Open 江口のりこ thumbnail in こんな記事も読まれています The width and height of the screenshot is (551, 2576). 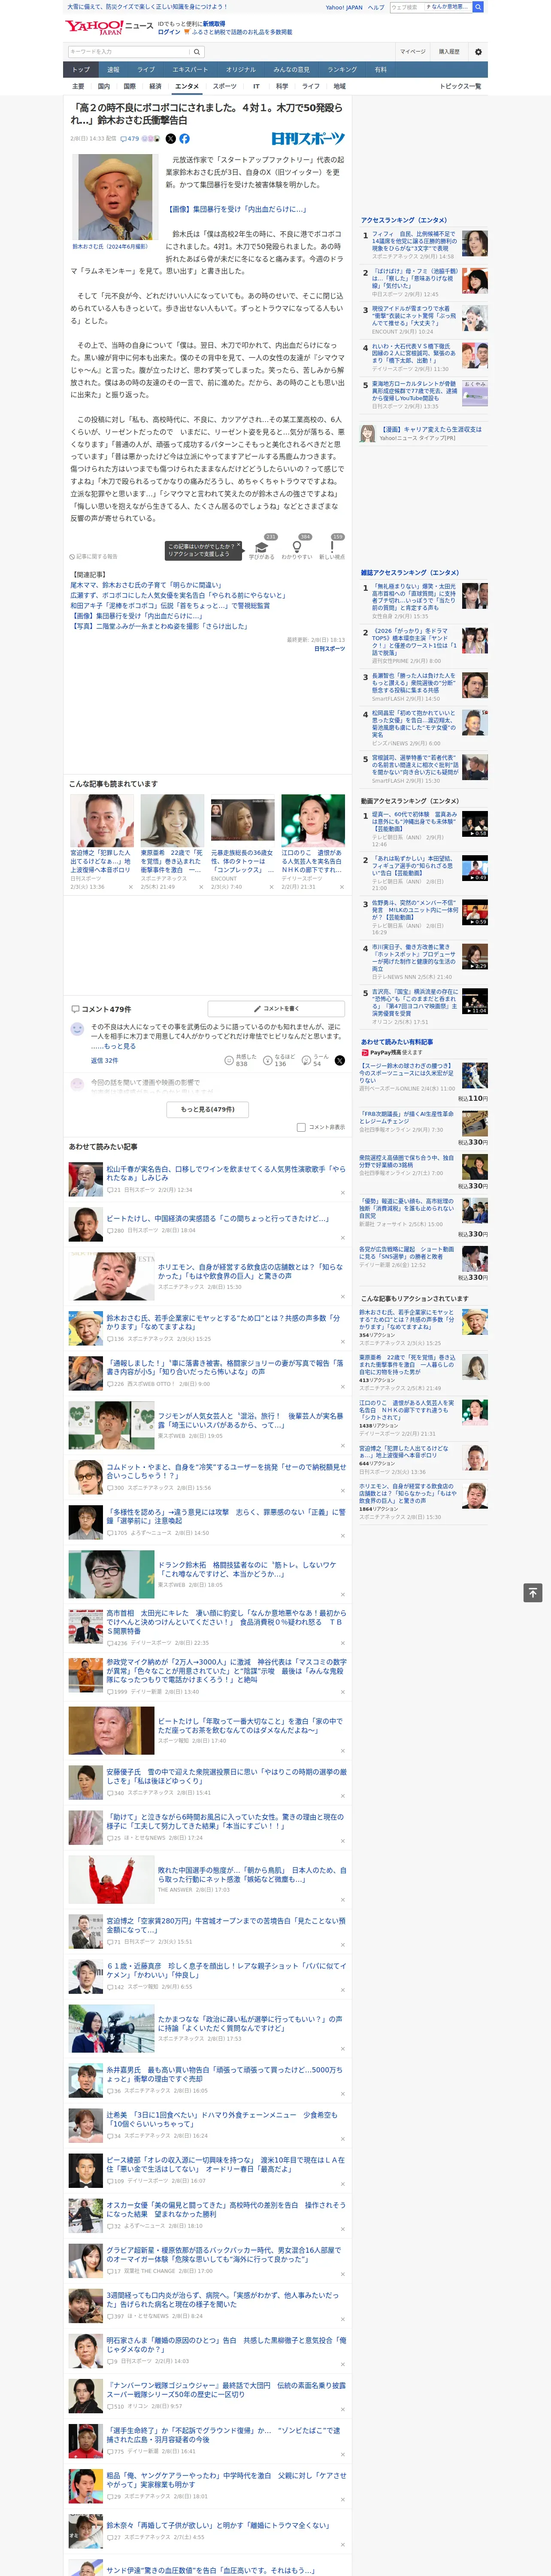(313, 820)
